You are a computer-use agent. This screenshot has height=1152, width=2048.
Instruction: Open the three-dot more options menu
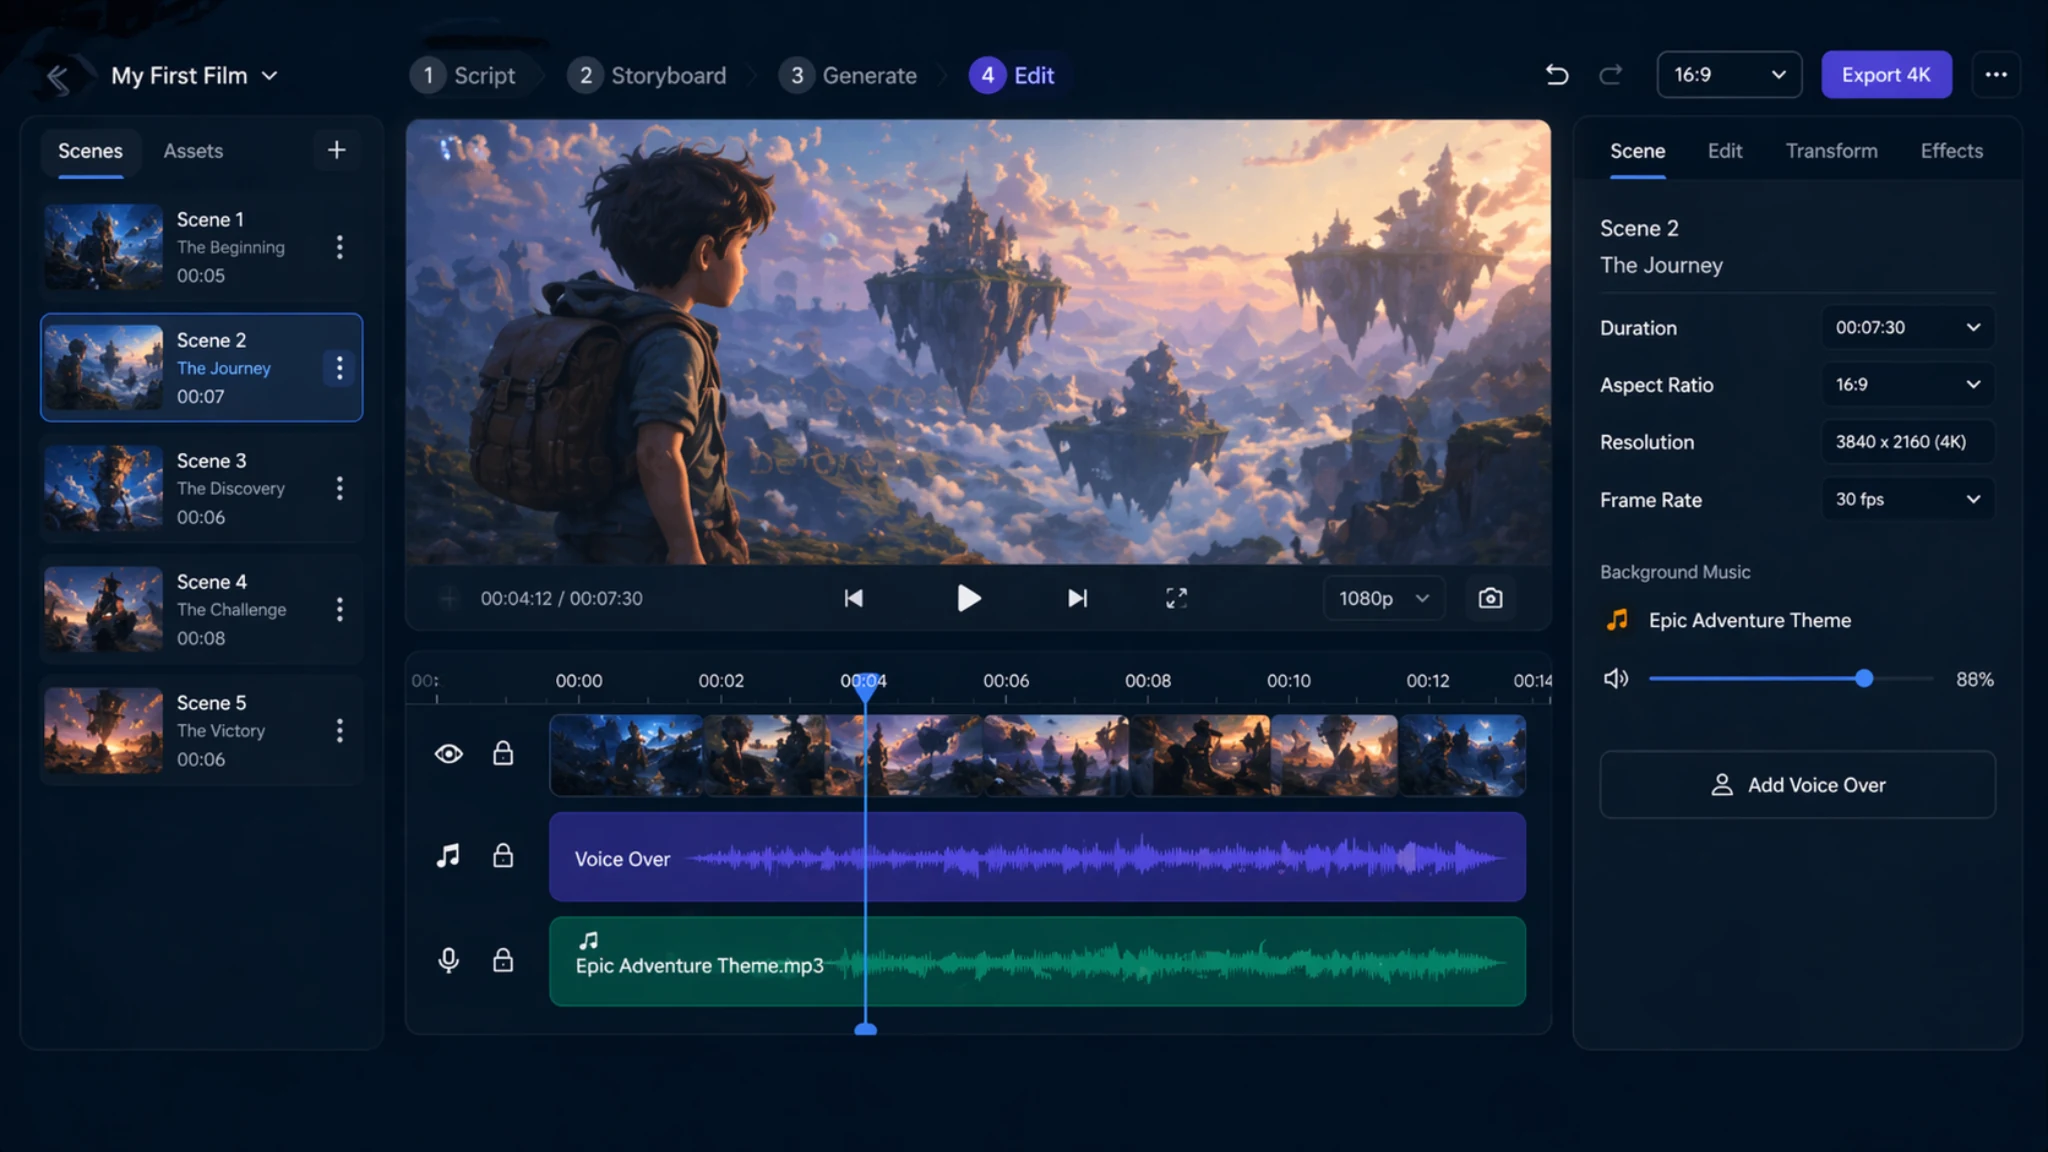[x=1996, y=75]
